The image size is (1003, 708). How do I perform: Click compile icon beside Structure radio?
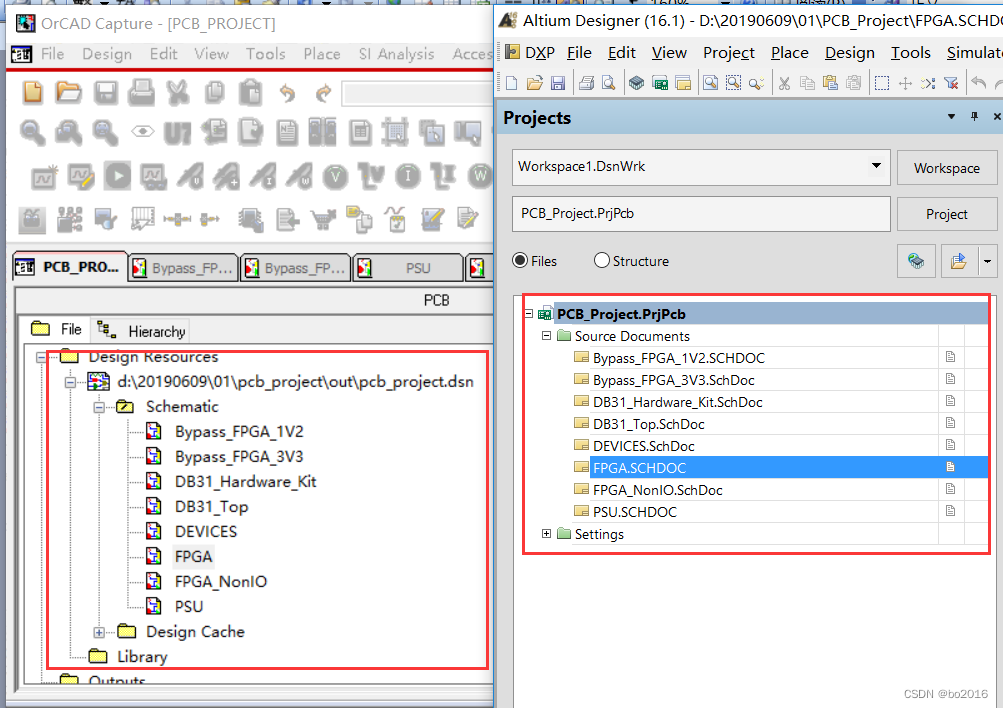[x=916, y=261]
